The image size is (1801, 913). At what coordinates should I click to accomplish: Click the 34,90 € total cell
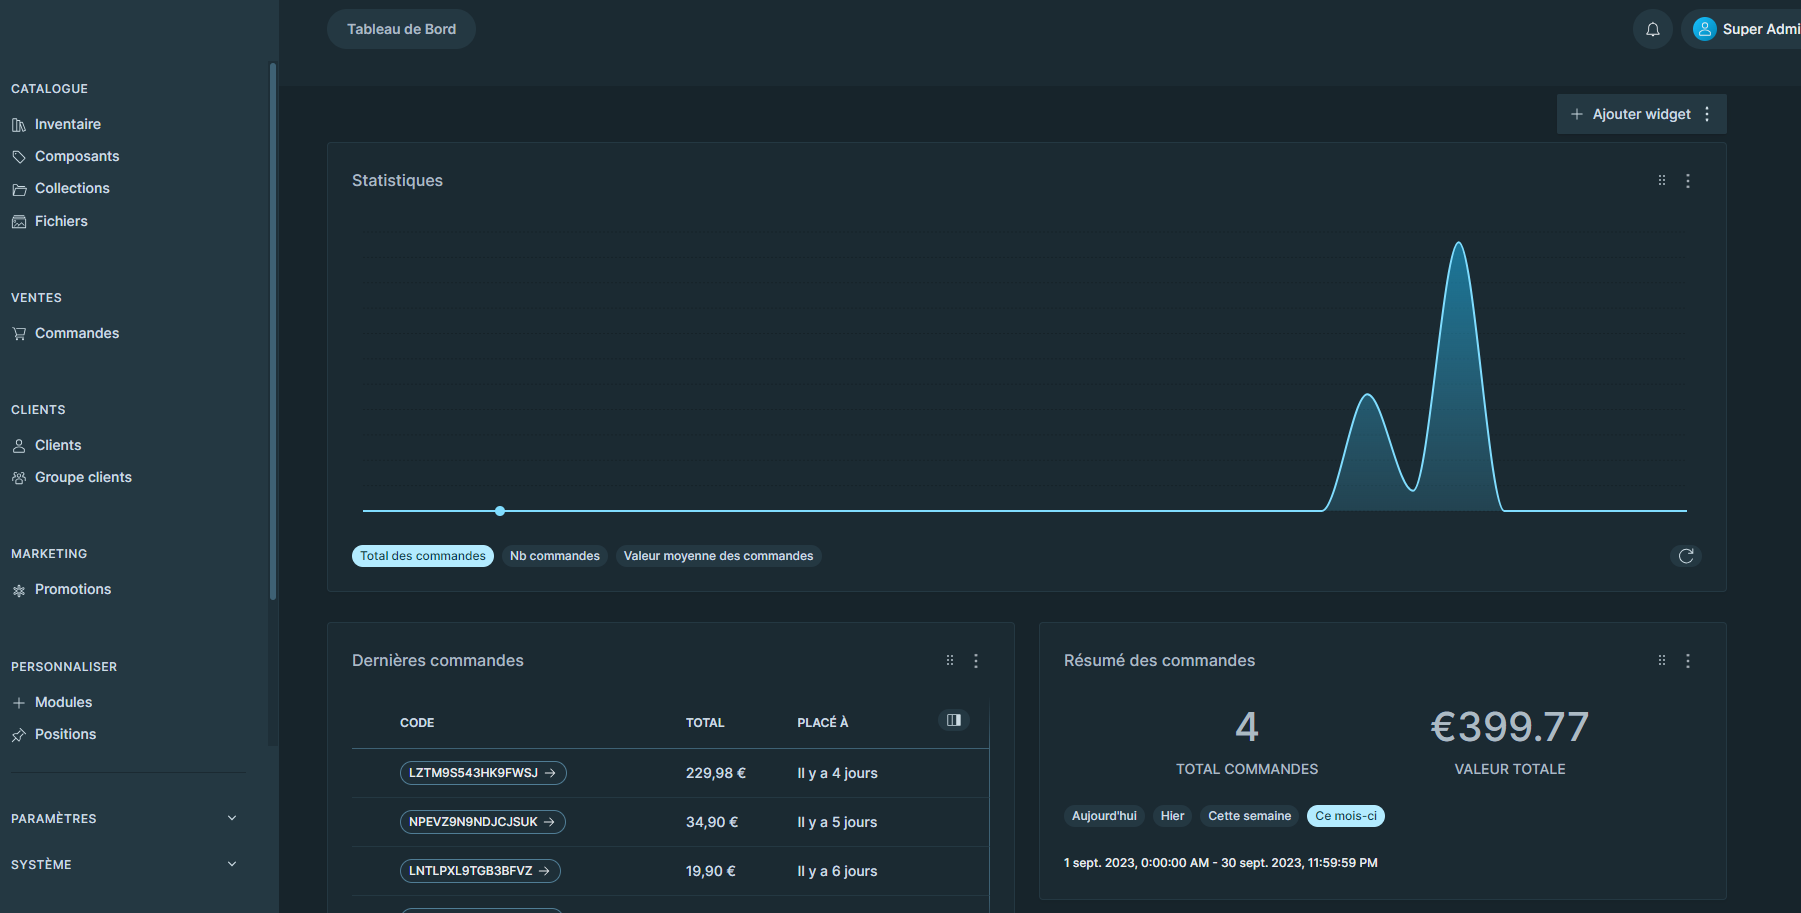712,822
